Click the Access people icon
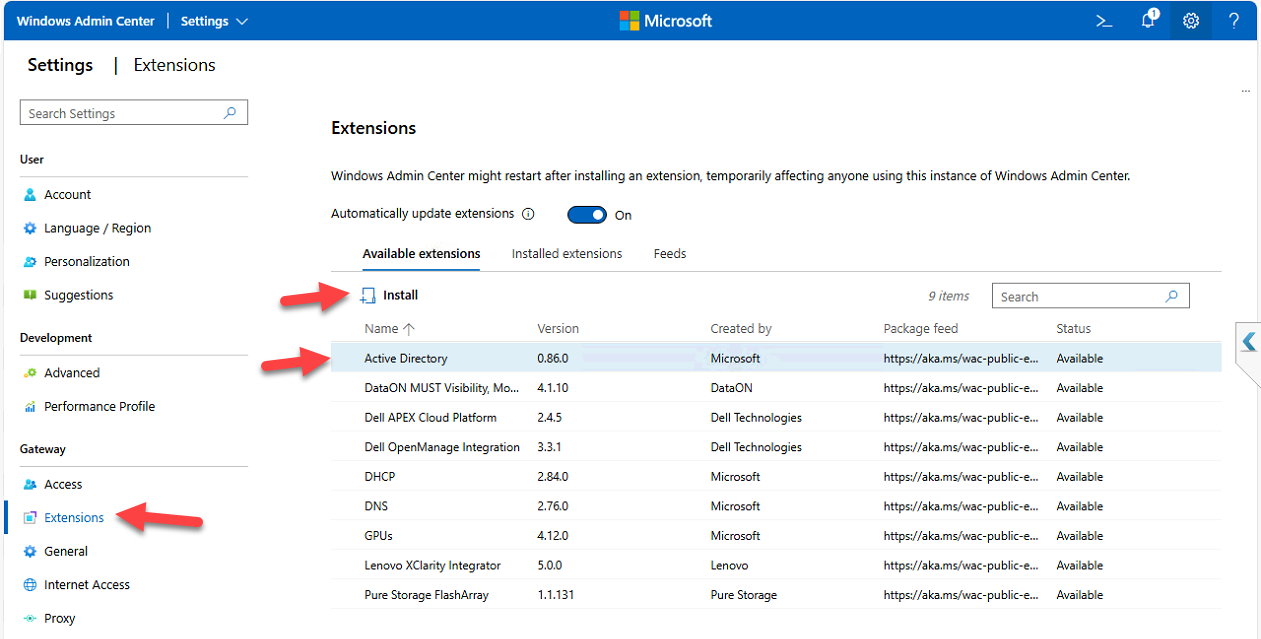This screenshot has height=639, width=1261. (x=30, y=485)
